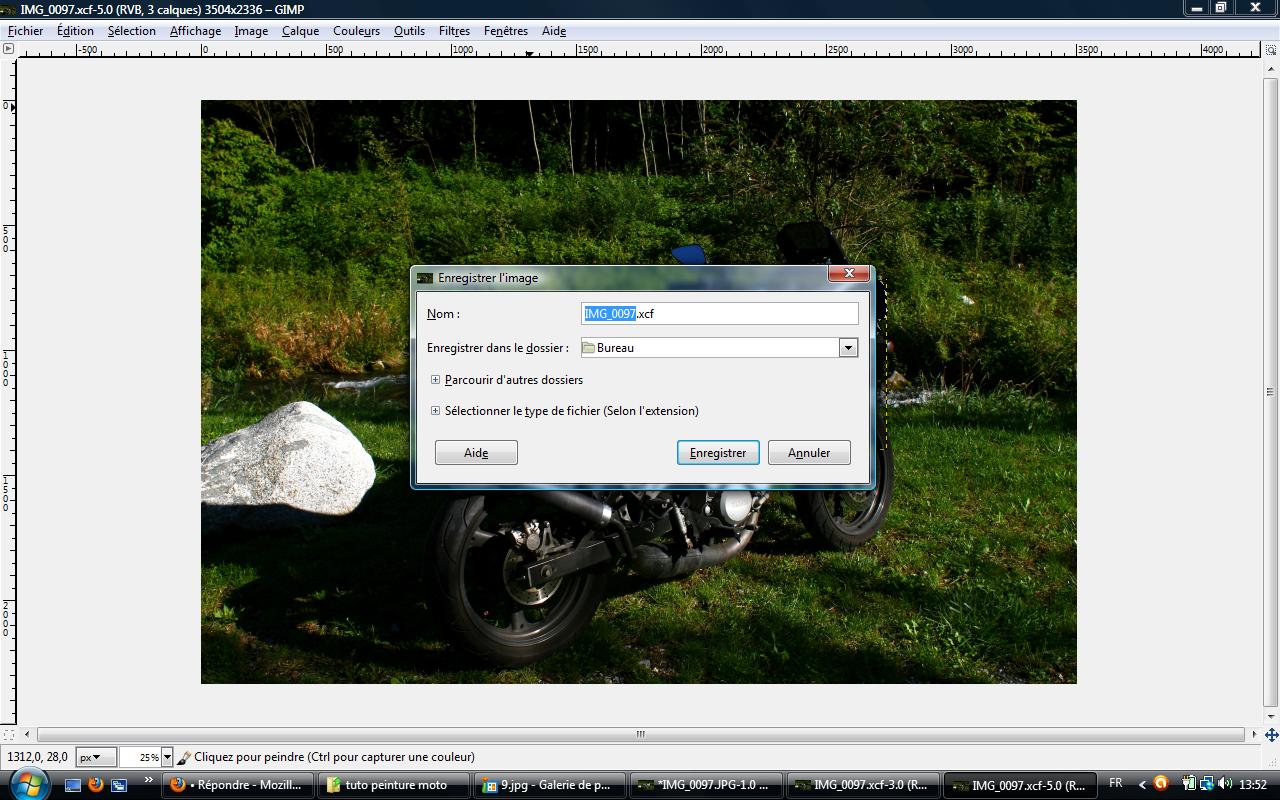
Task: Open the px unit dropdown in status bar
Action: pos(96,757)
